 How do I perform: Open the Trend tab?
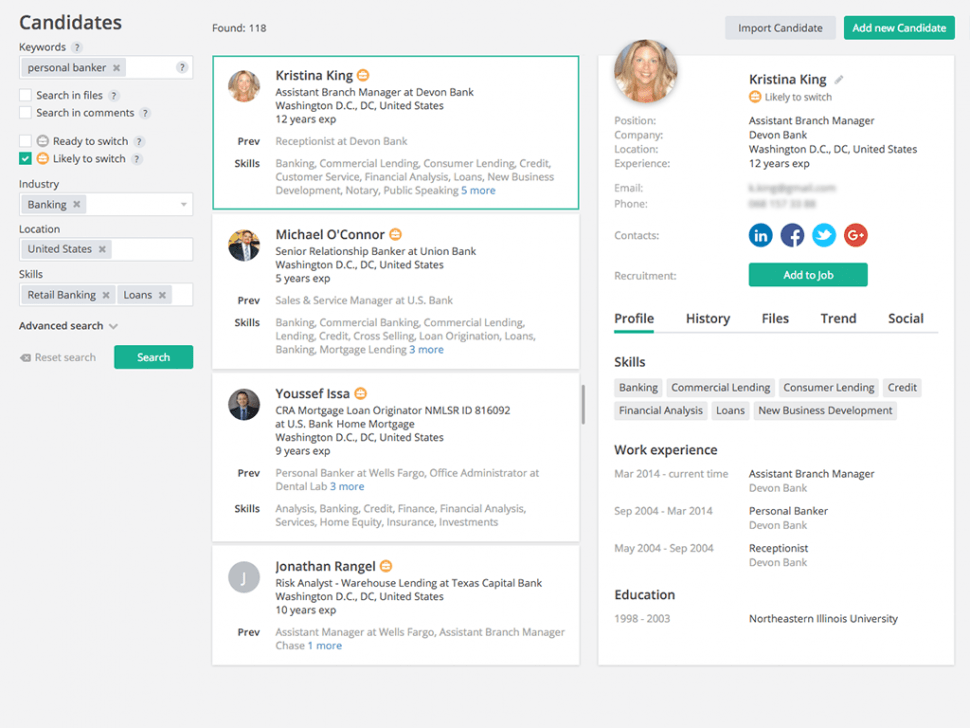838,319
